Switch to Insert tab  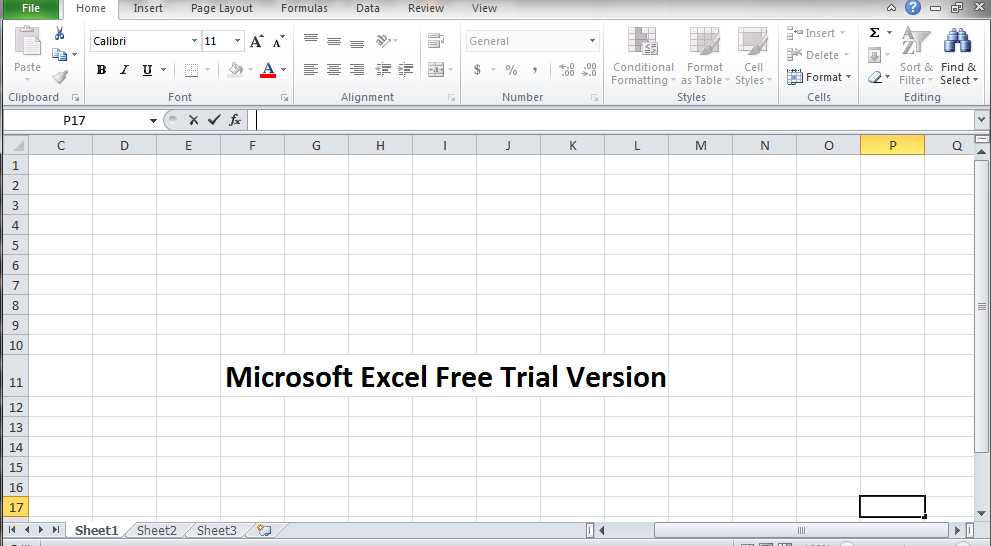[x=148, y=8]
